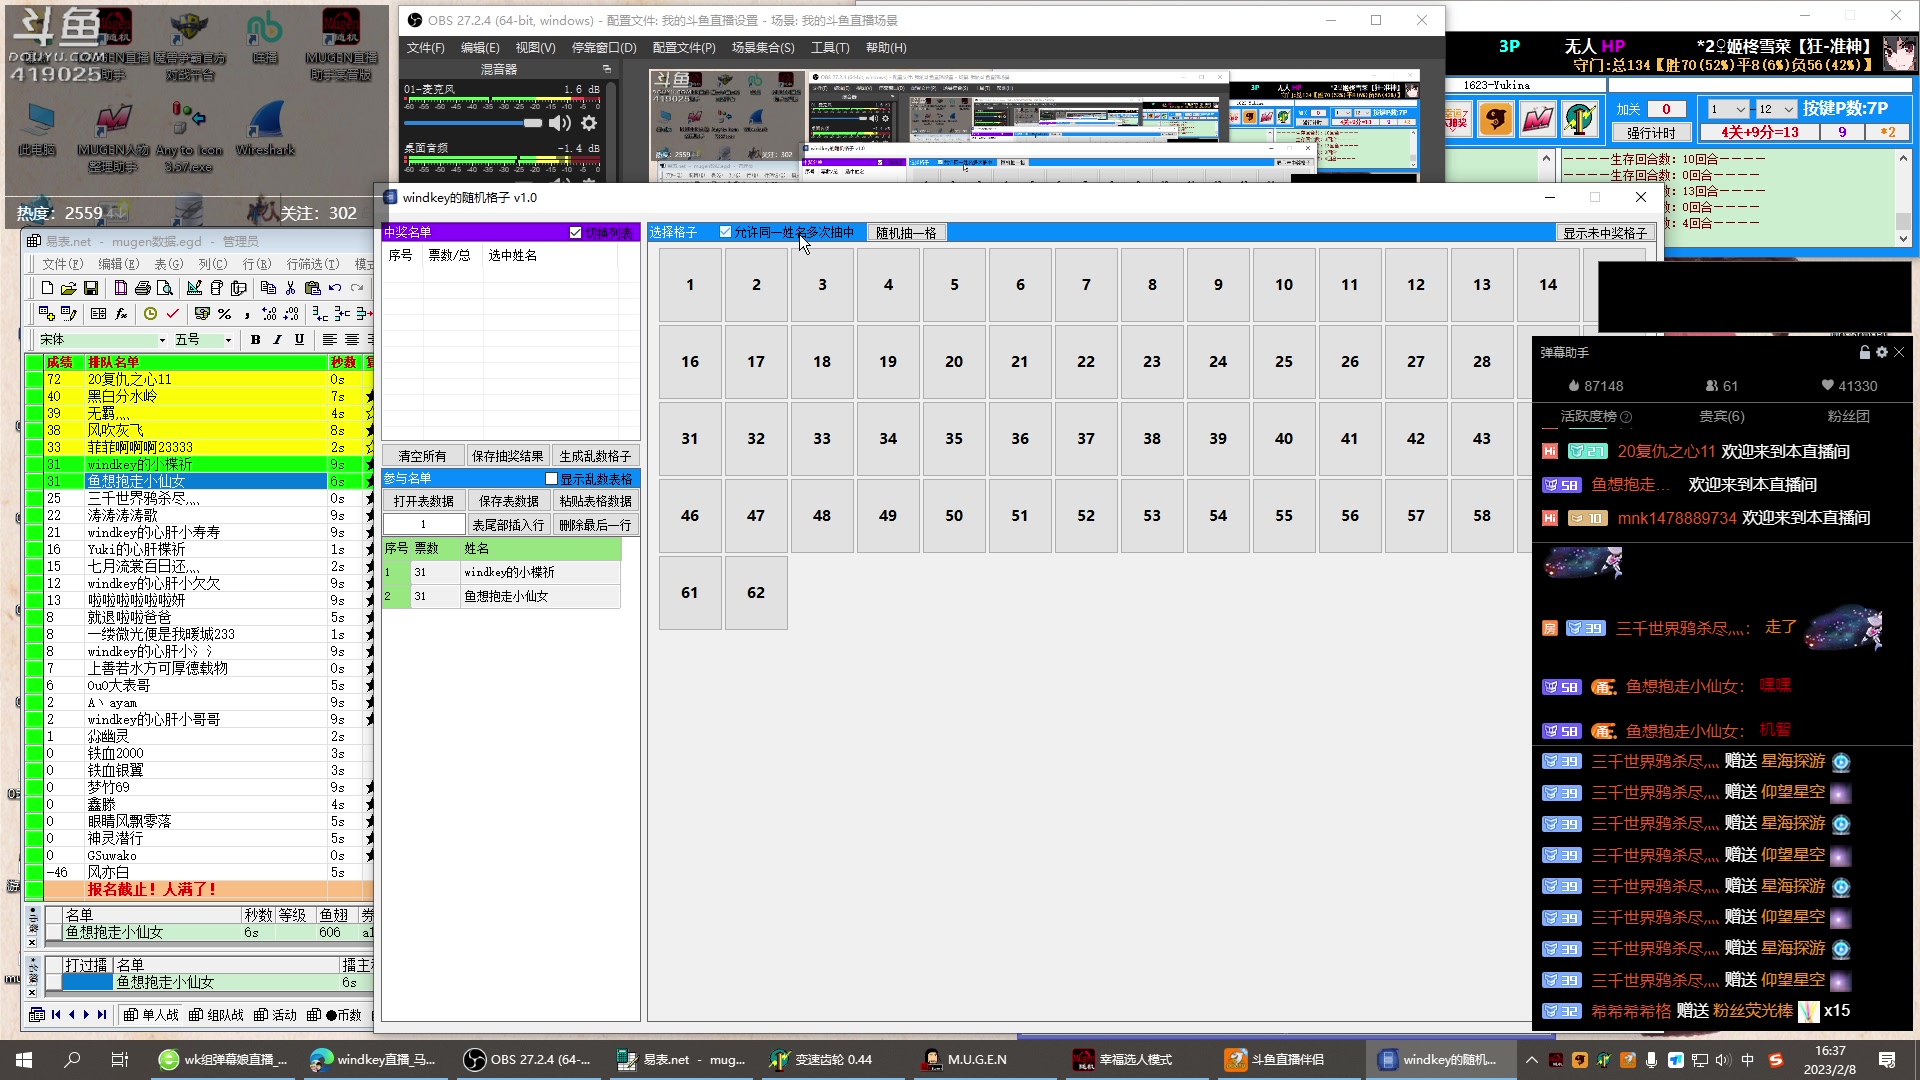Viewport: 1920px width, 1080px height.
Task: Open the Wireshark desktop icon
Action: click(265, 129)
